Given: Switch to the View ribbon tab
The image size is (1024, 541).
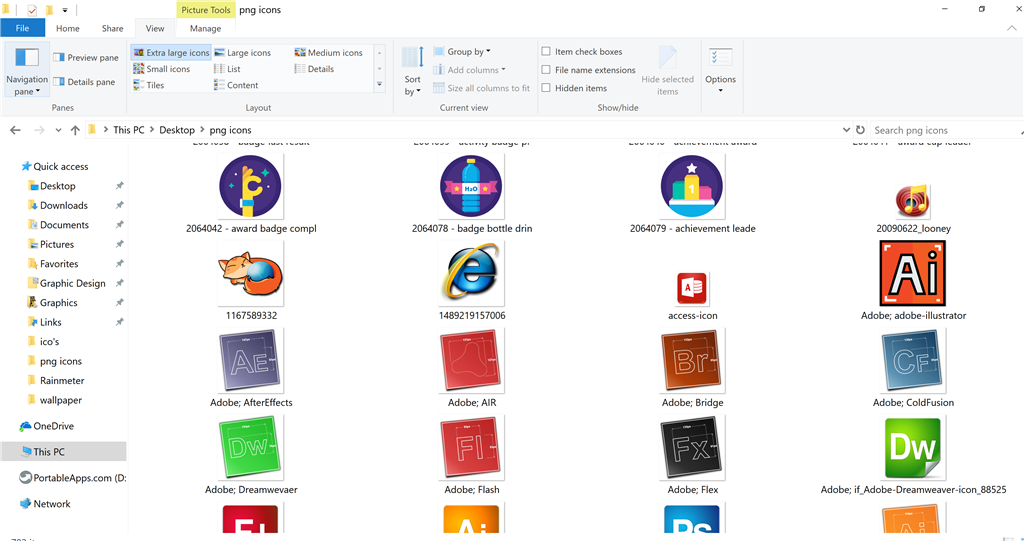Looking at the screenshot, I should point(155,28).
